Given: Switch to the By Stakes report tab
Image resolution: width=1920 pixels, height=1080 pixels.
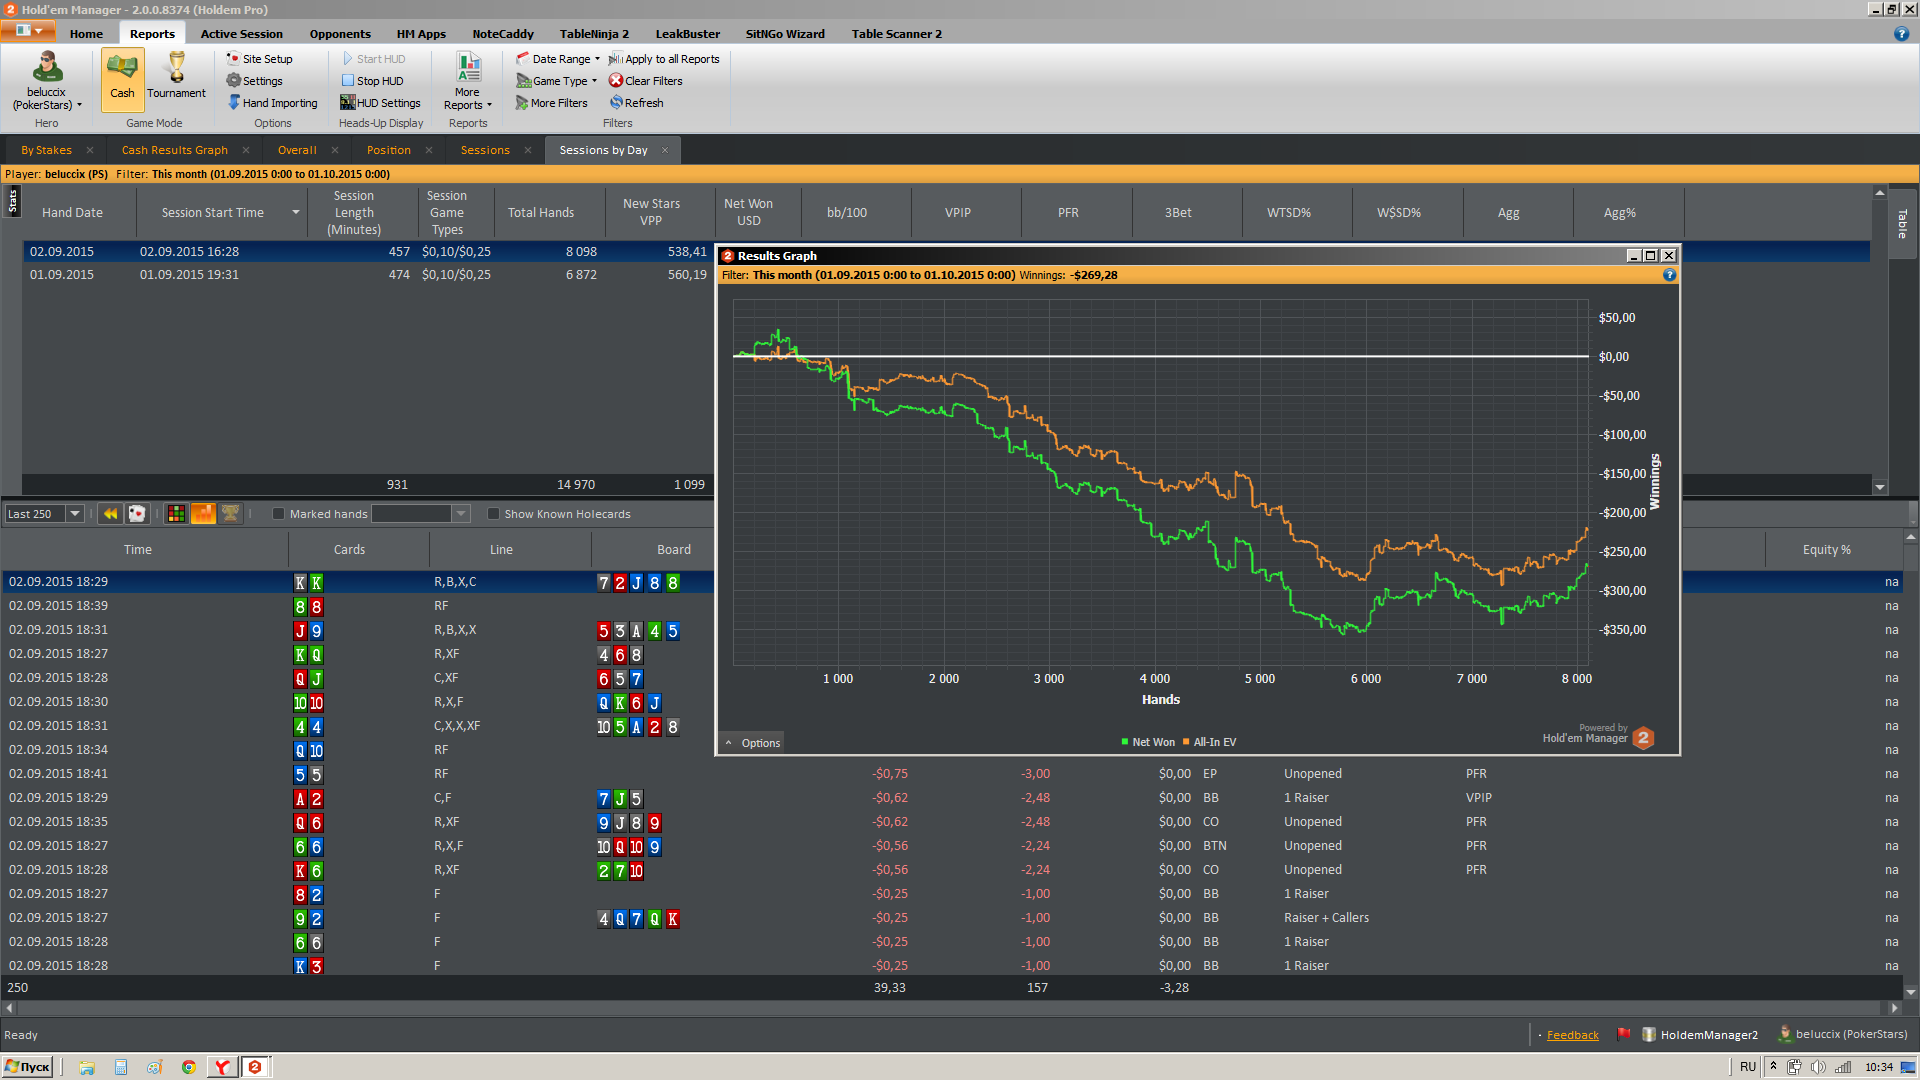Looking at the screenshot, I should point(47,150).
